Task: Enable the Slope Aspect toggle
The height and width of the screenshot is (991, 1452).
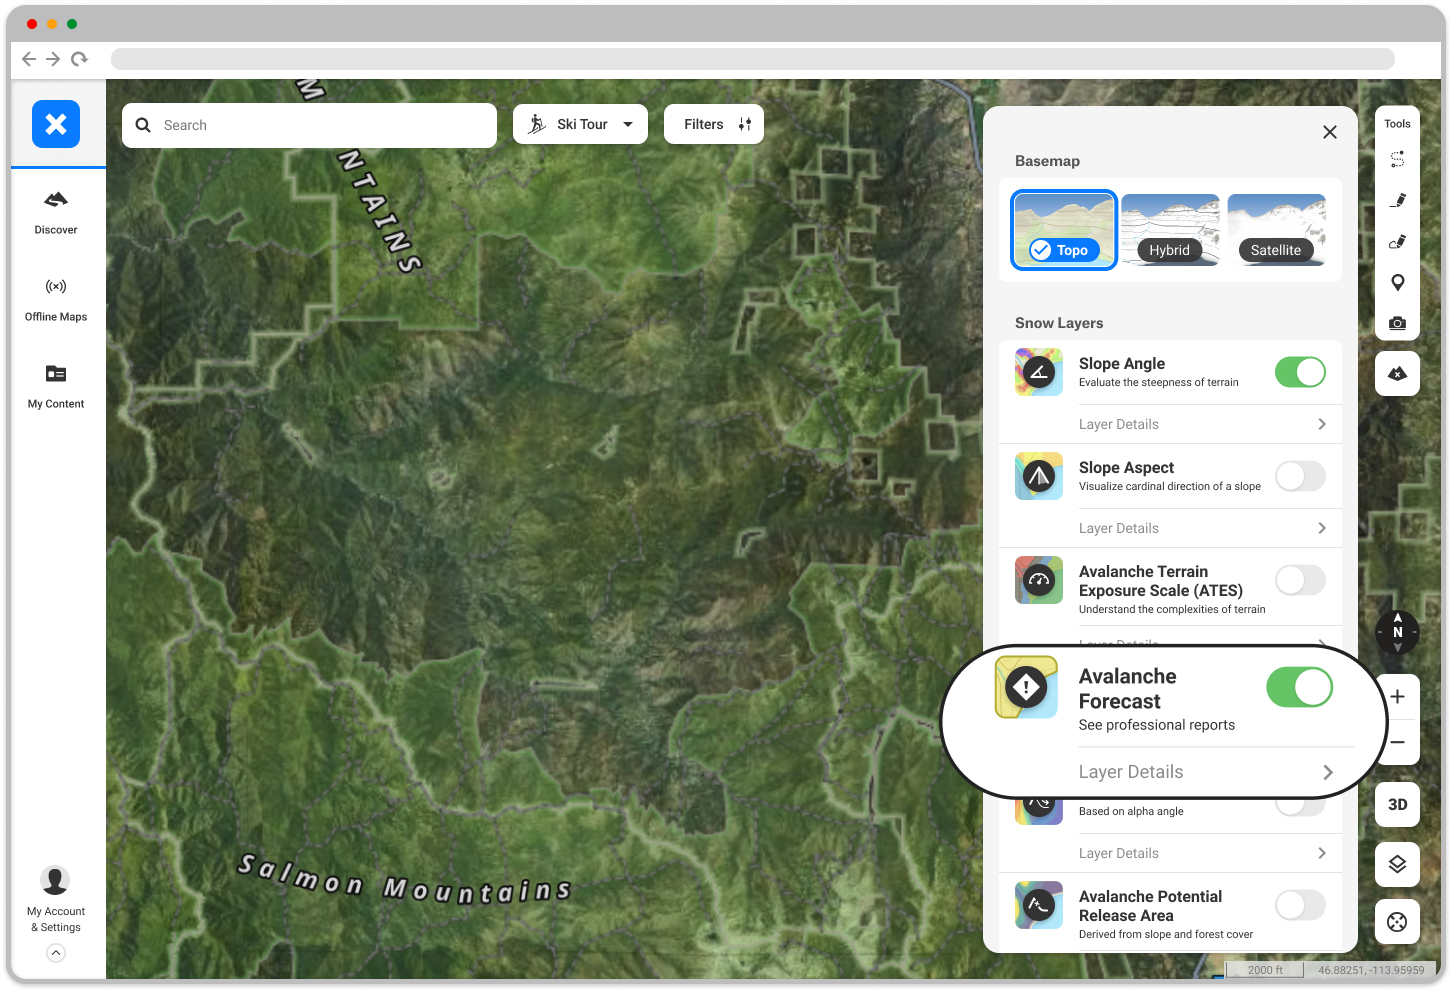Action: click(1300, 476)
